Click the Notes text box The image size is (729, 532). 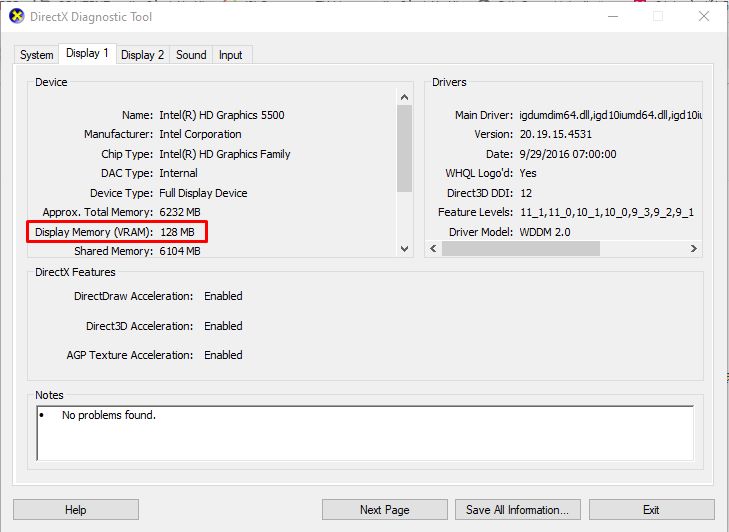(x=365, y=433)
